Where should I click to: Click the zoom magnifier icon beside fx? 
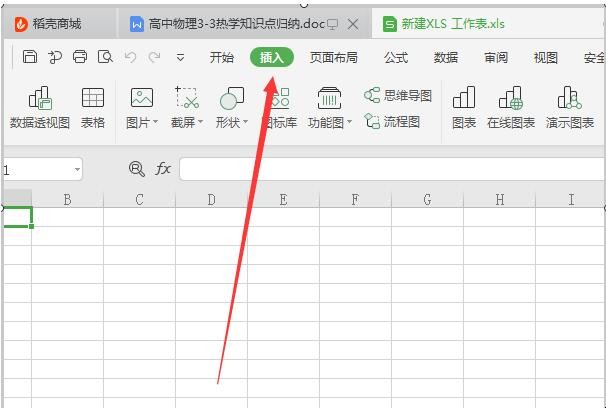point(137,169)
